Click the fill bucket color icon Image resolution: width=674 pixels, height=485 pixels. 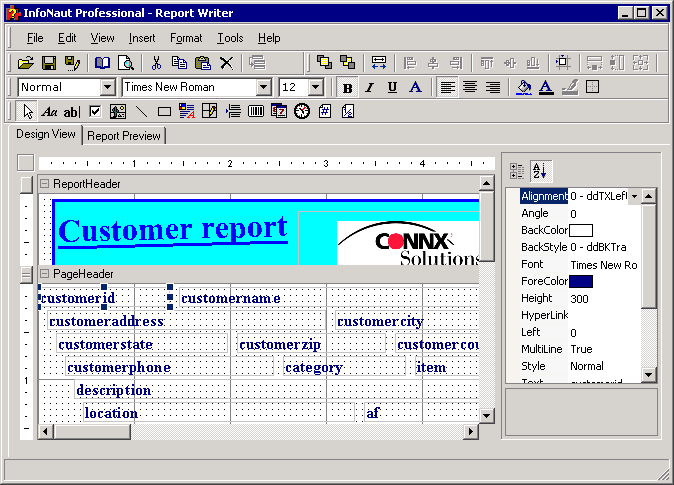(524, 87)
